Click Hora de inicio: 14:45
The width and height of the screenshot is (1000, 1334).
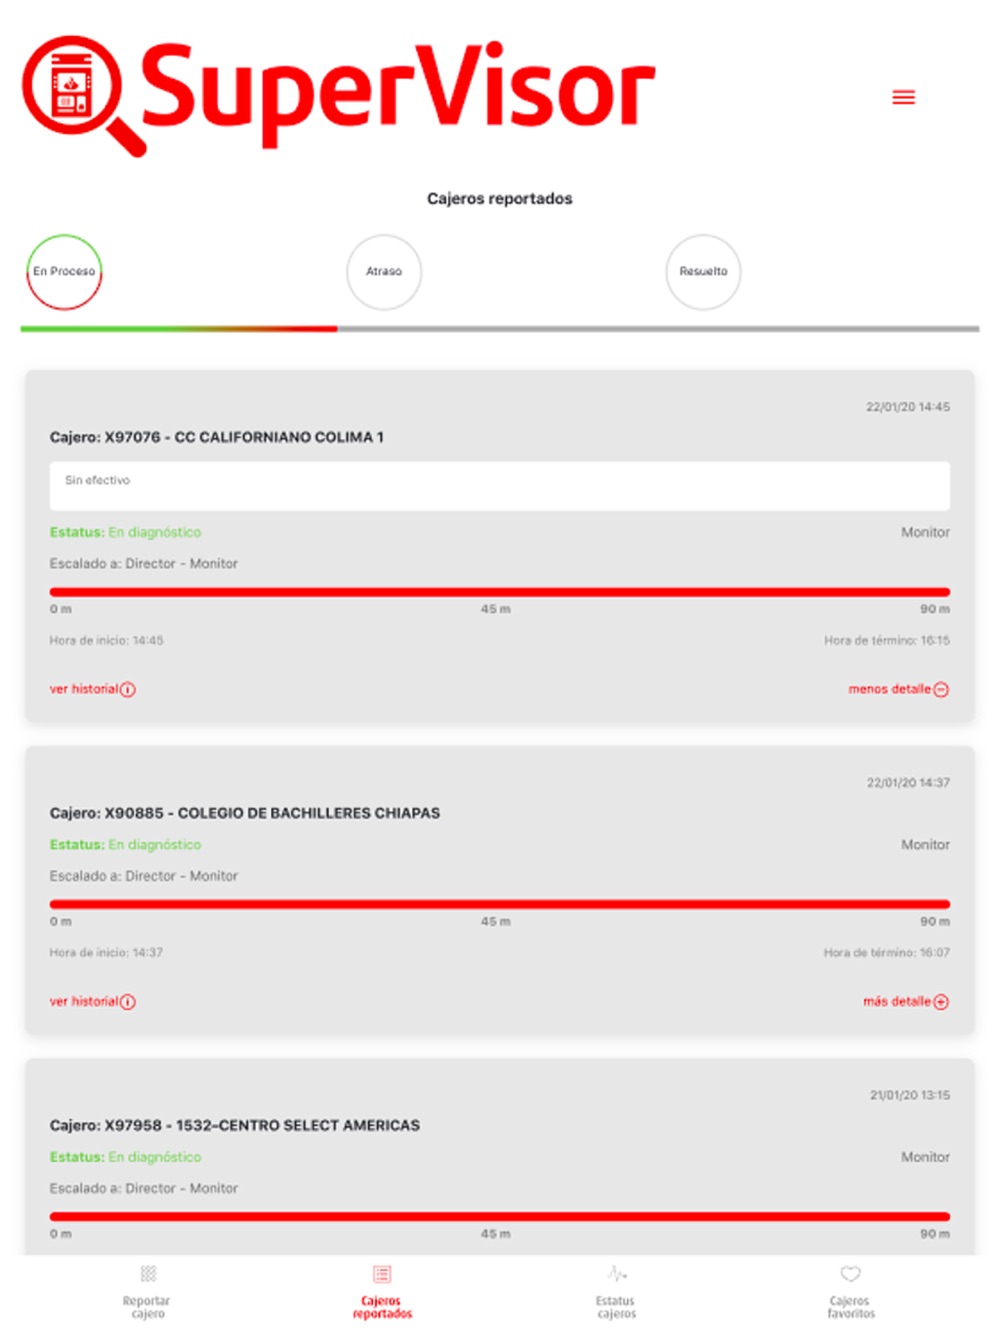click(x=106, y=640)
